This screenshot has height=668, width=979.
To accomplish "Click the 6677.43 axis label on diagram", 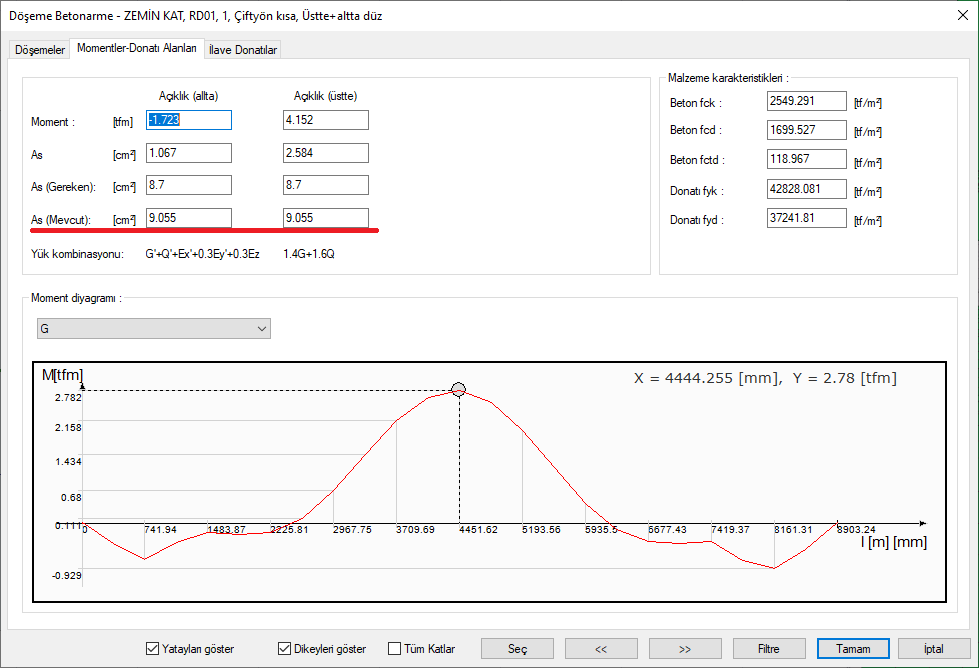I will 667,529.
